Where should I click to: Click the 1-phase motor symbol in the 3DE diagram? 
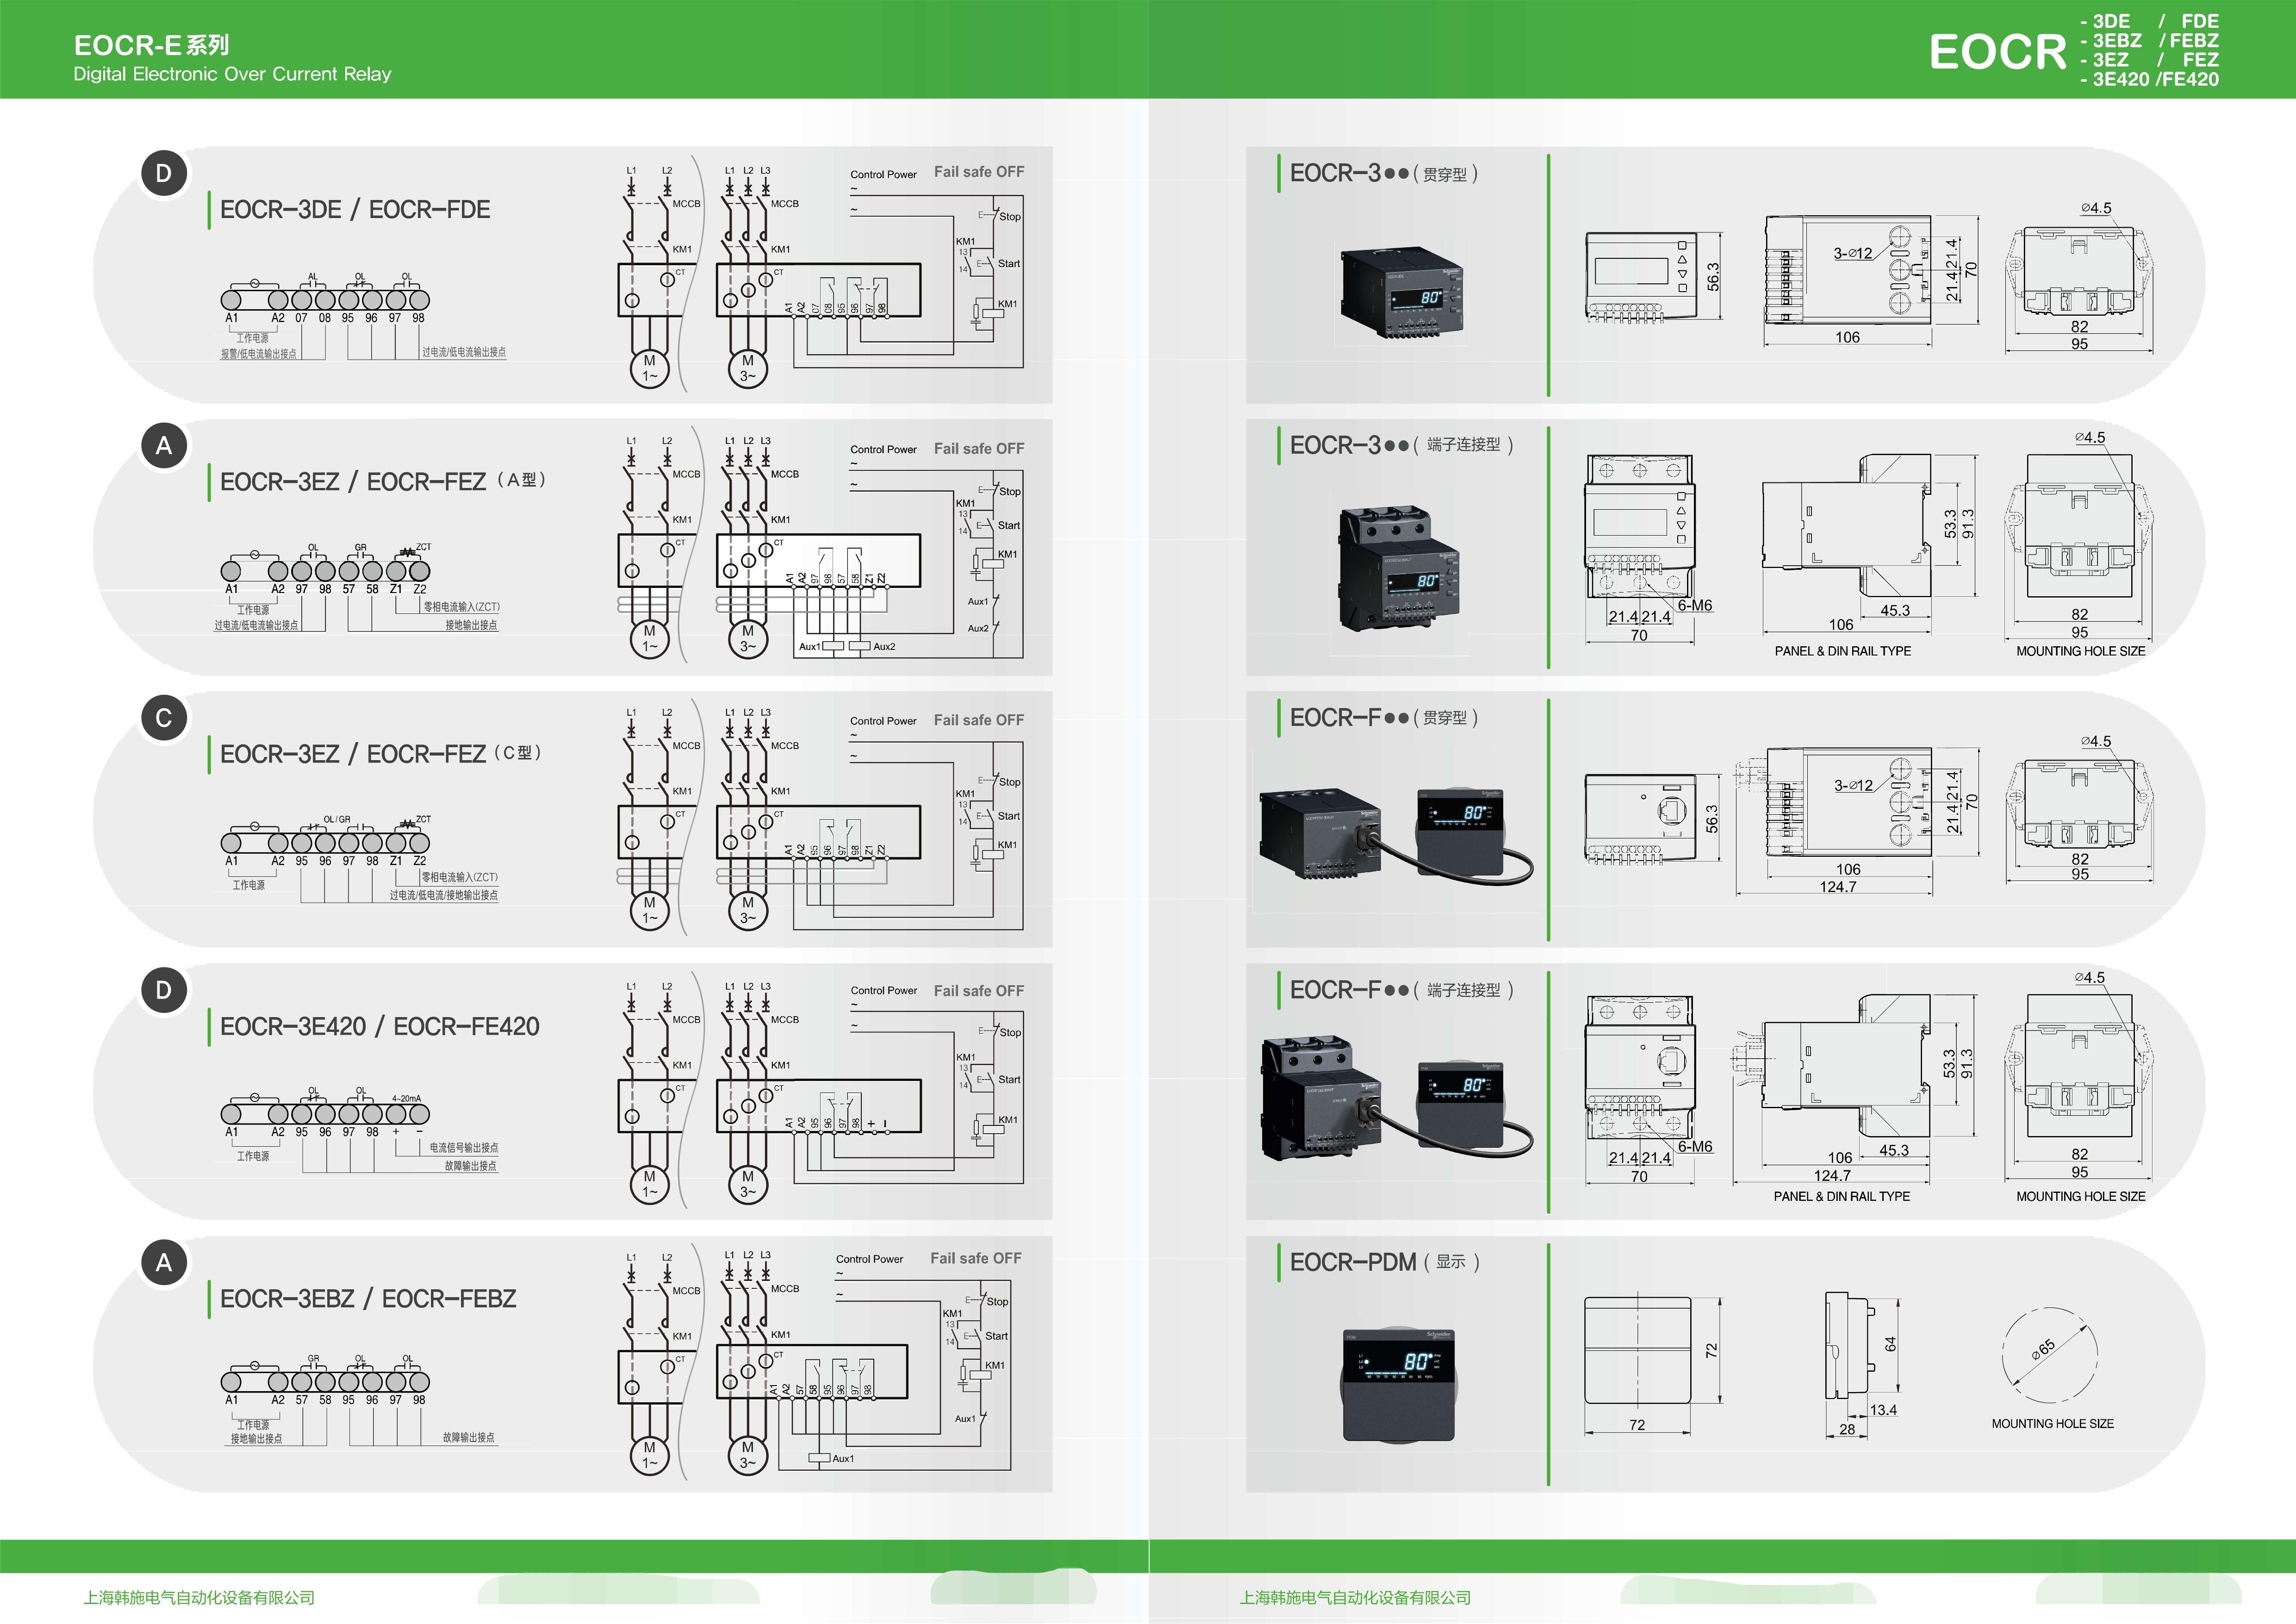click(x=649, y=368)
